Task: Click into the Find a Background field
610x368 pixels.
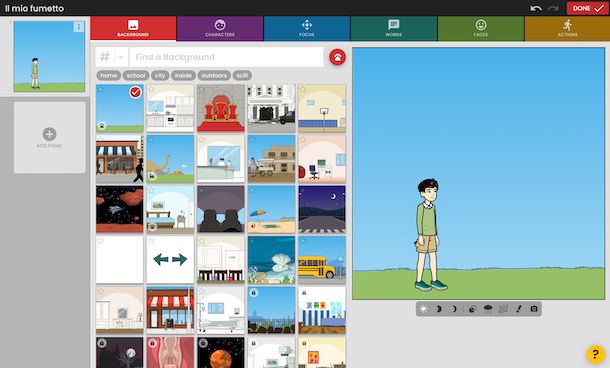Action: (x=226, y=57)
